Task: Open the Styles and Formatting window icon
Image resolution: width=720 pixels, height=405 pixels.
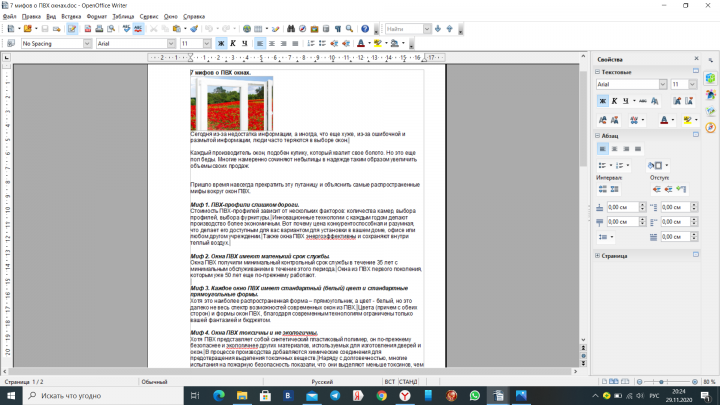Action: [x=11, y=43]
